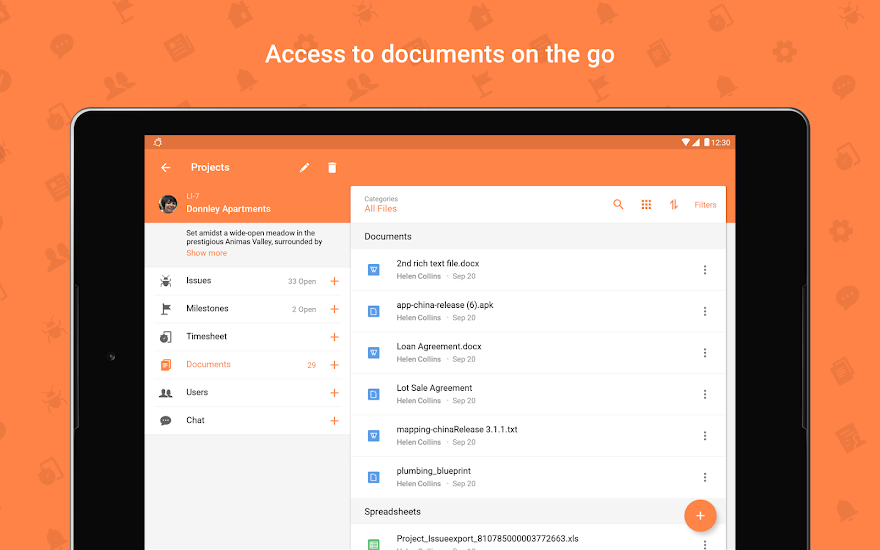Viewport: 880px width, 550px height.
Task: Add a timesheet entry with plus
Action: [x=334, y=337]
